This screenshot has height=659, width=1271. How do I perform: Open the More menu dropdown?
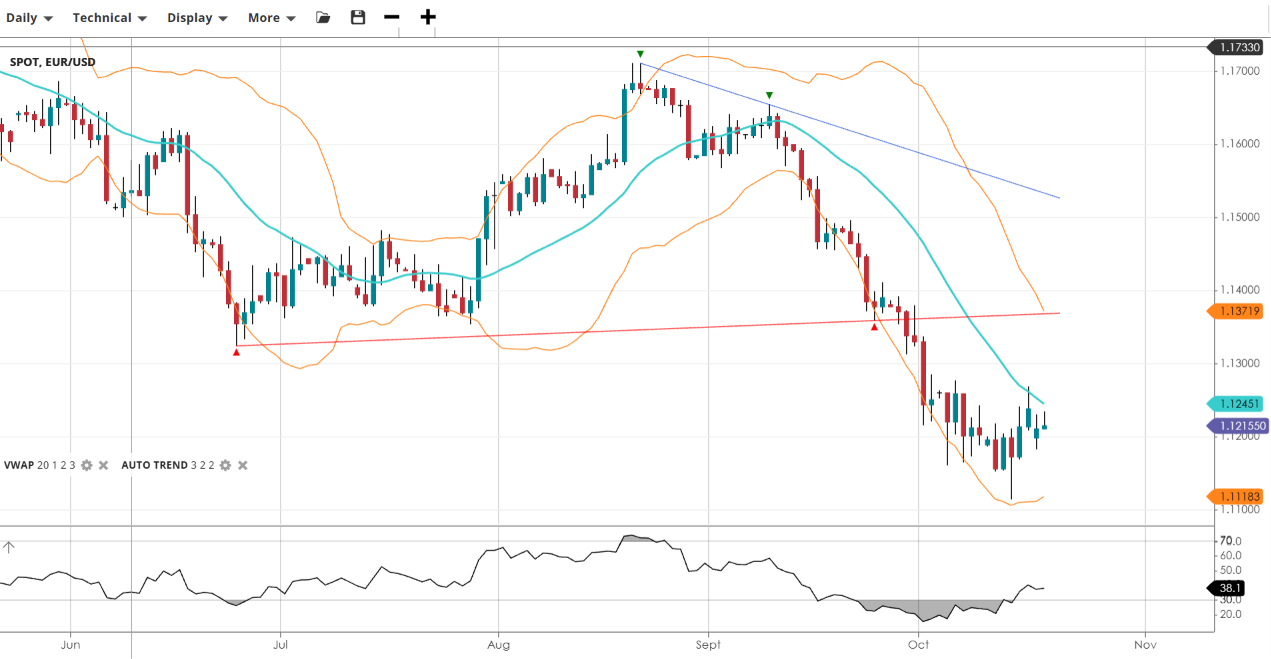(272, 18)
